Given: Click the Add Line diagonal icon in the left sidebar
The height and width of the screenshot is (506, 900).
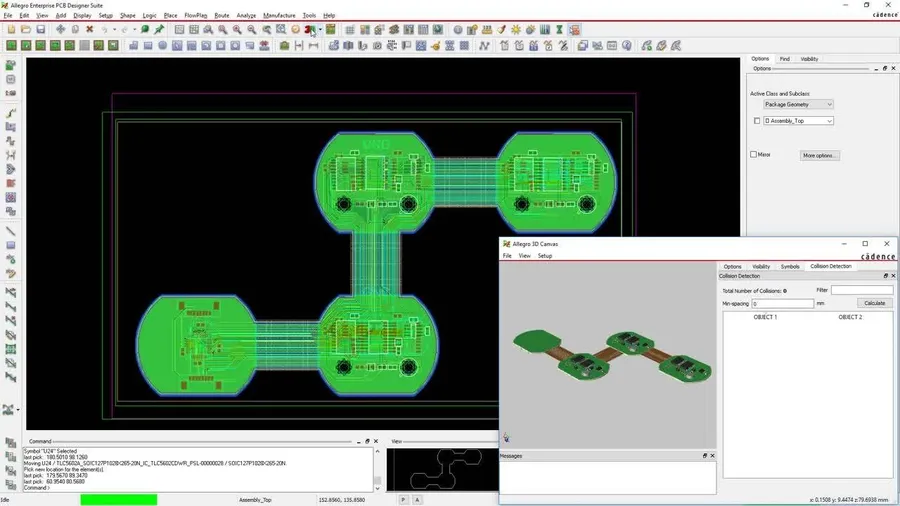Looking at the screenshot, I should (x=11, y=231).
